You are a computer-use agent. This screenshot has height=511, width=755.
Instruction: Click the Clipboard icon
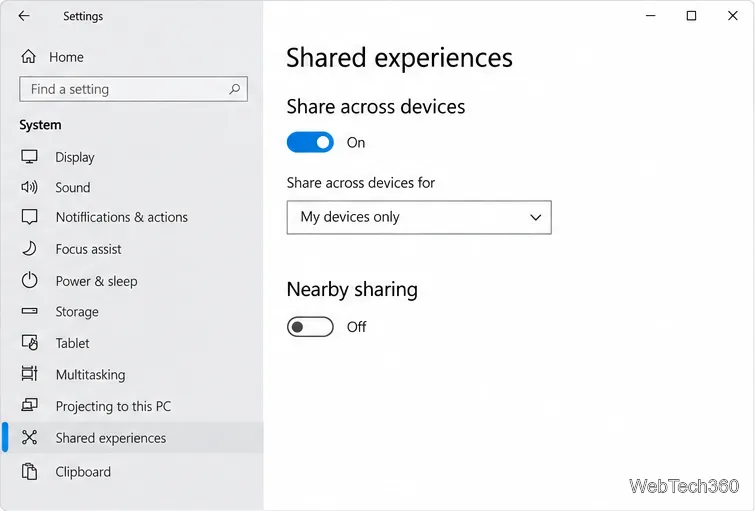(x=29, y=472)
